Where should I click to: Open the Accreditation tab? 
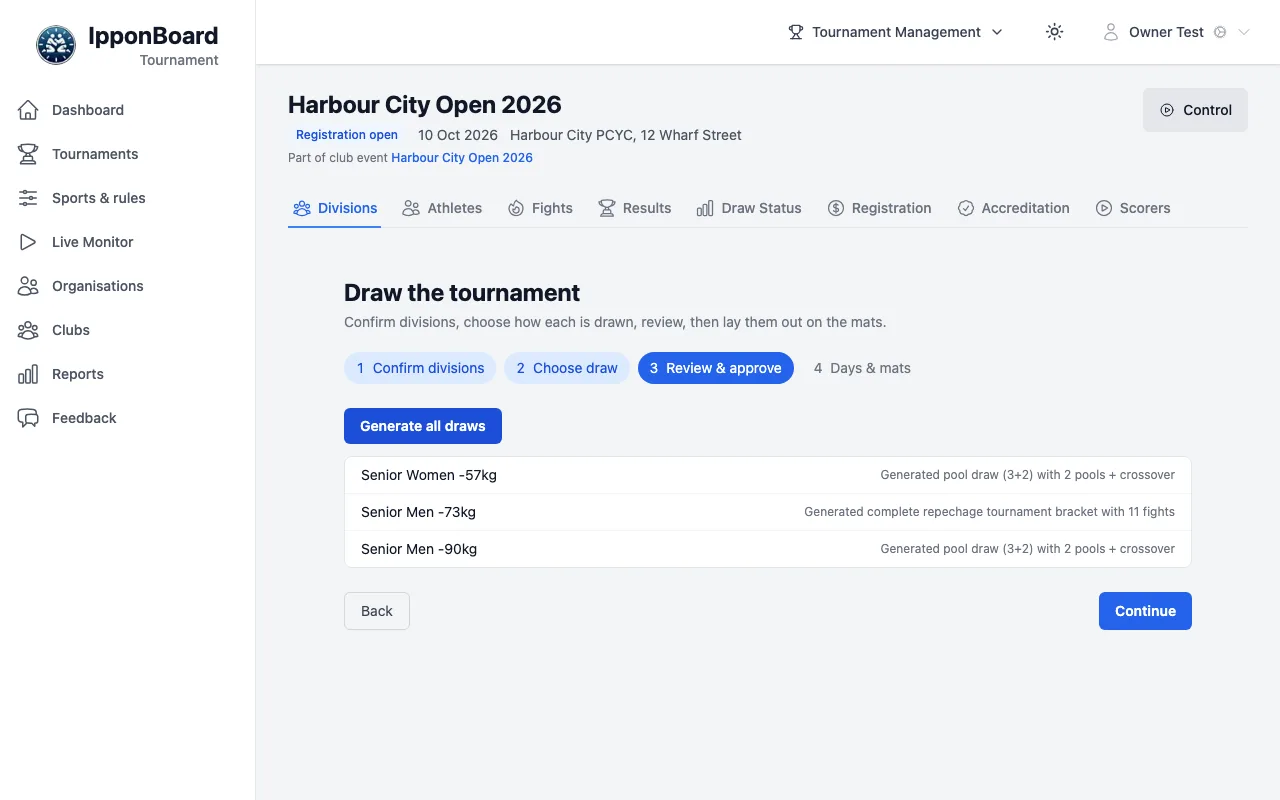[1014, 208]
